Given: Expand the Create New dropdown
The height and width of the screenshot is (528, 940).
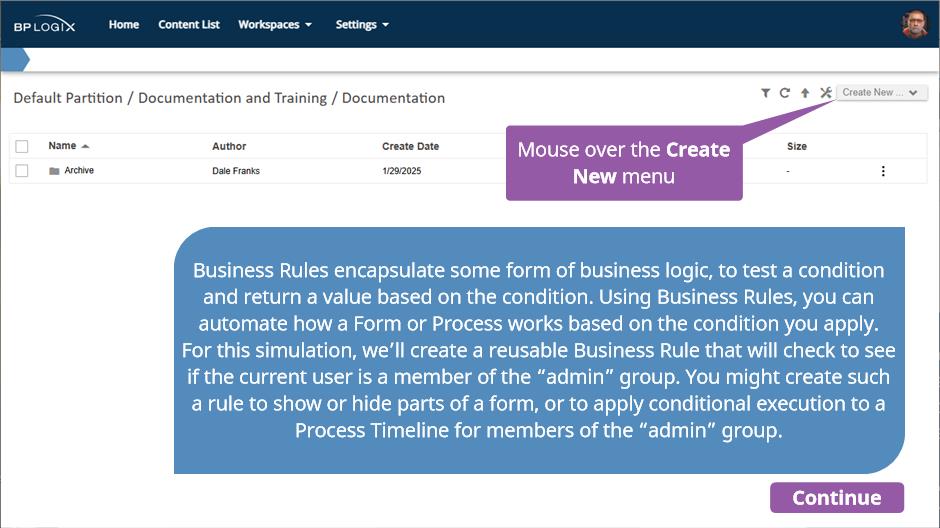Looking at the screenshot, I should click(x=881, y=92).
